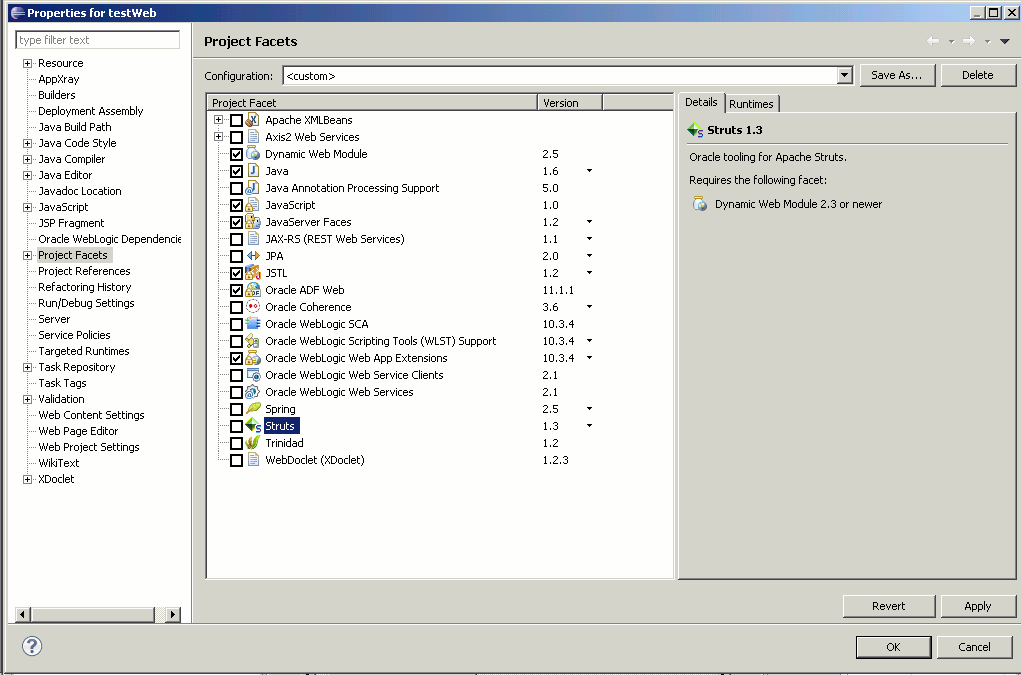Click the Java Annotation Processing Support icon

point(253,187)
